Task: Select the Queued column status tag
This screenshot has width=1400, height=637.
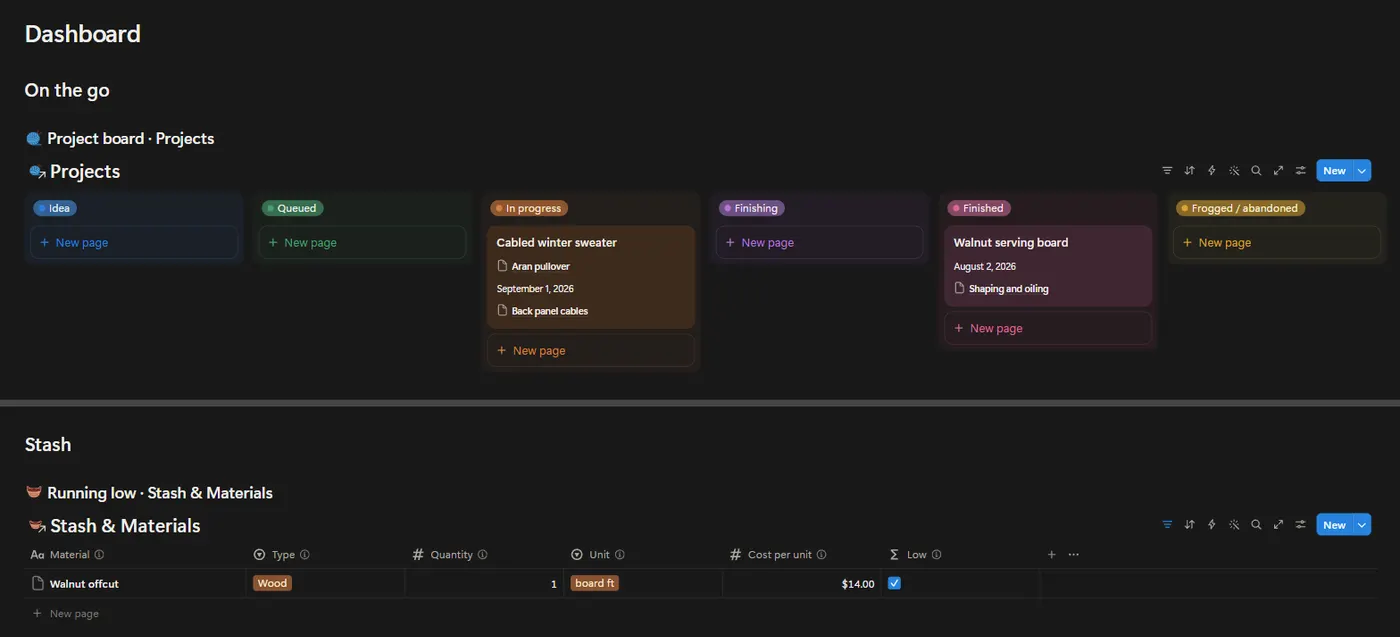Action: [x=292, y=208]
